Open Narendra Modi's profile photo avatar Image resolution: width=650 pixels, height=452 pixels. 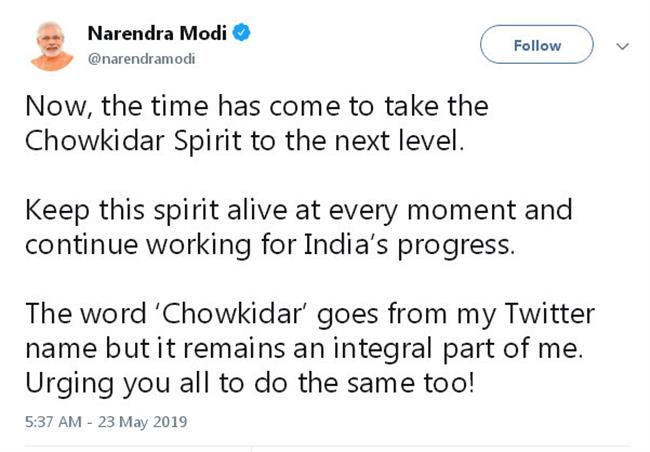(x=51, y=46)
